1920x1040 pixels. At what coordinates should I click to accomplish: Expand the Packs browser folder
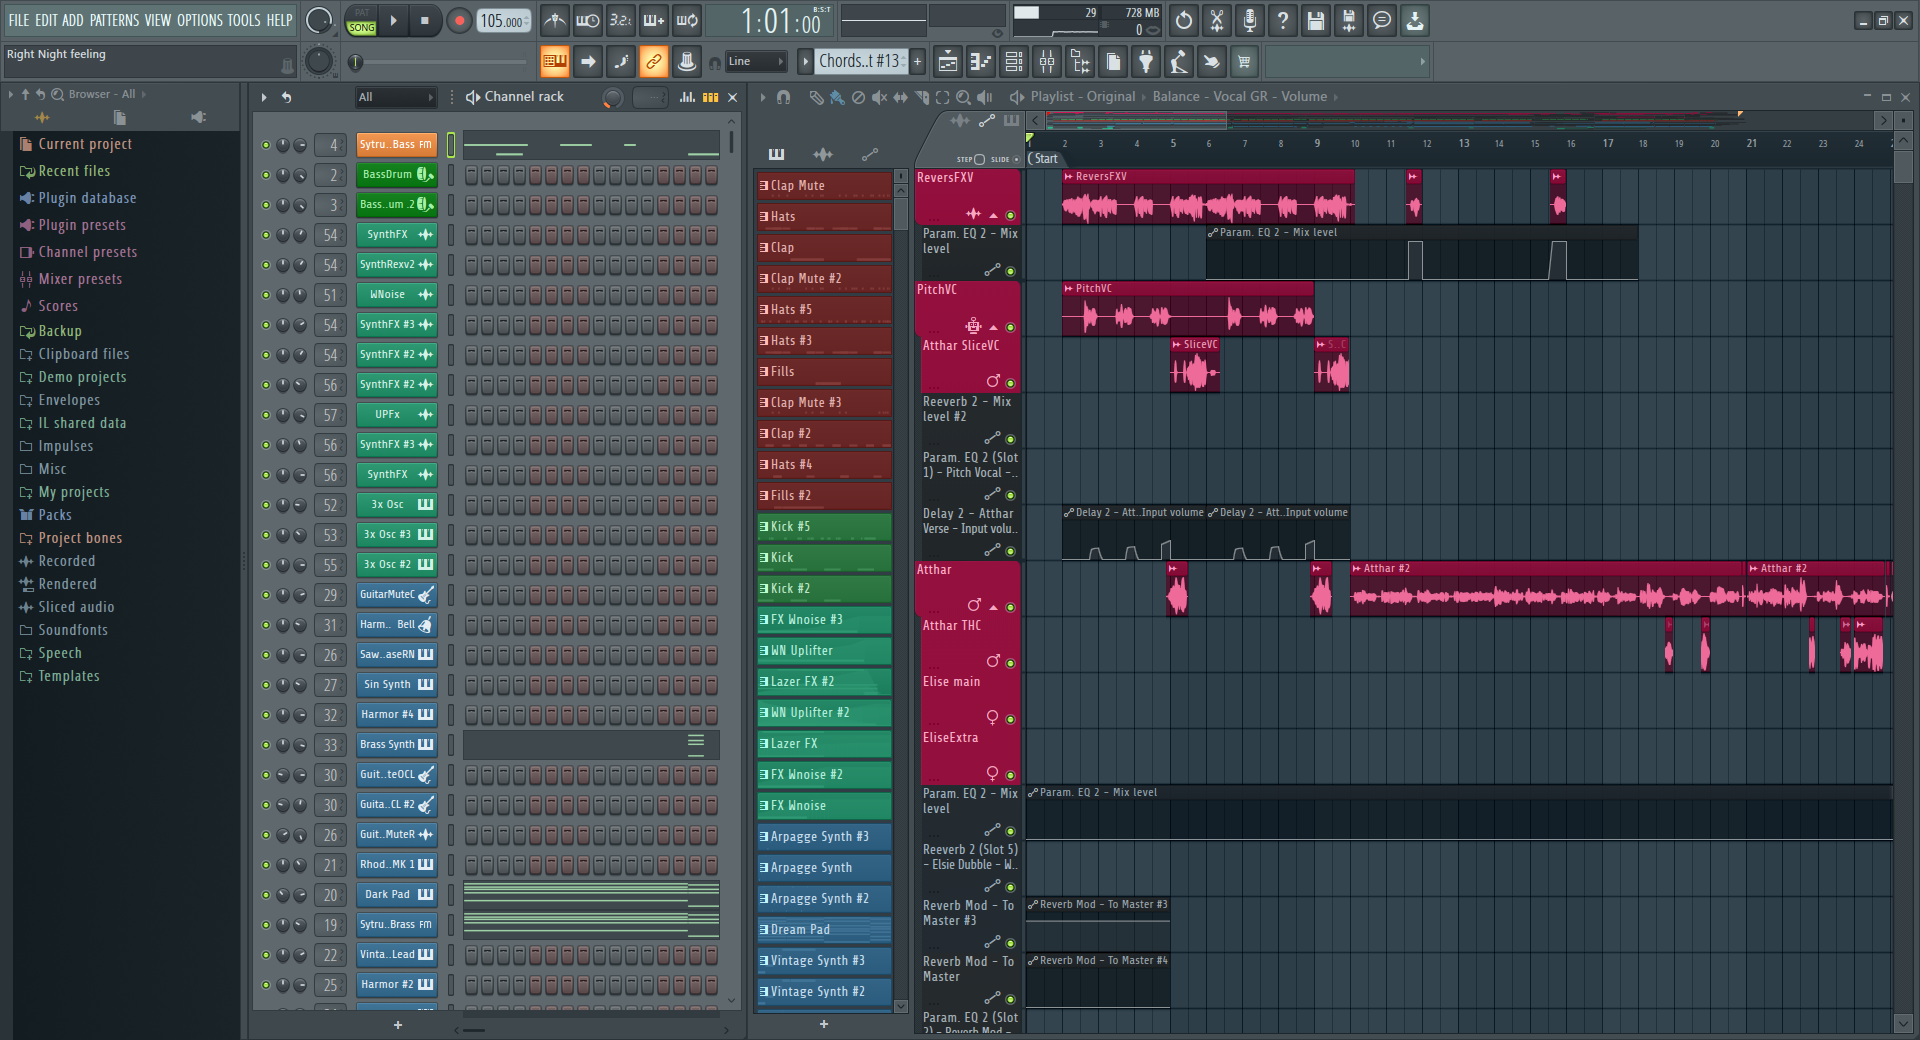coord(45,515)
